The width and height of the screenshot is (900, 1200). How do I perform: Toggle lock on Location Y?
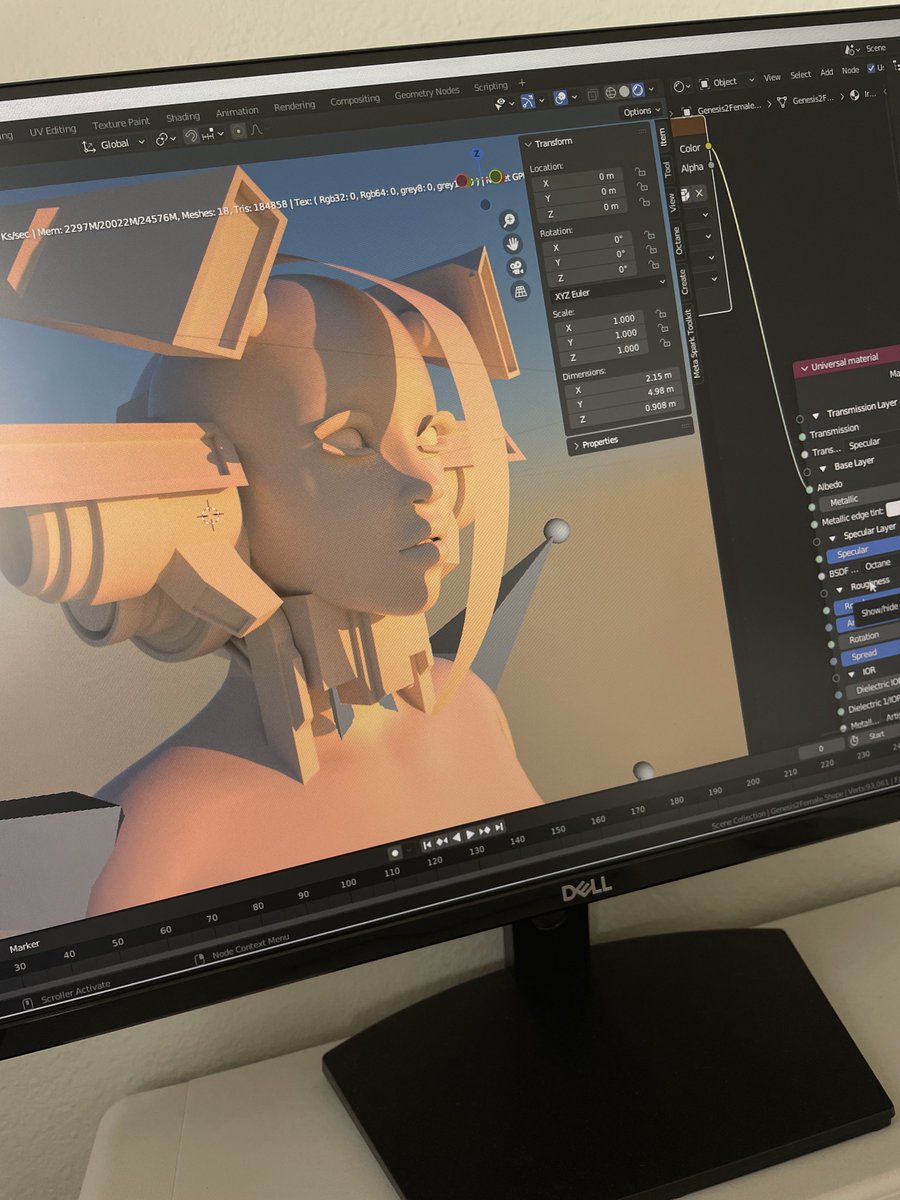click(643, 187)
